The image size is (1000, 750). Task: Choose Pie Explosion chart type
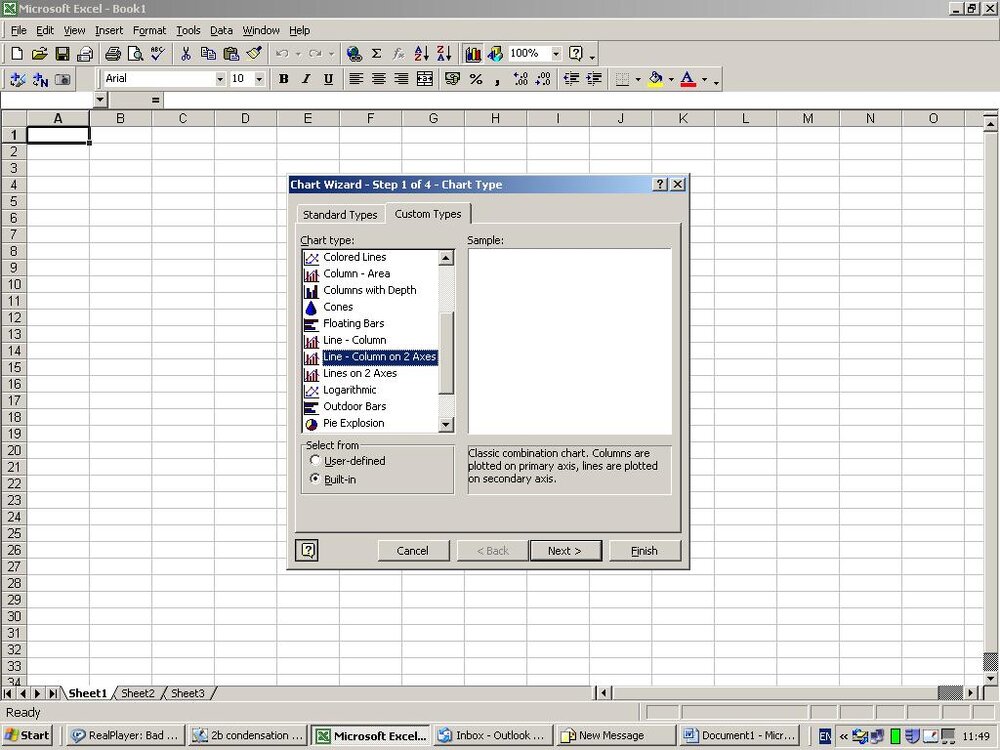coord(353,423)
